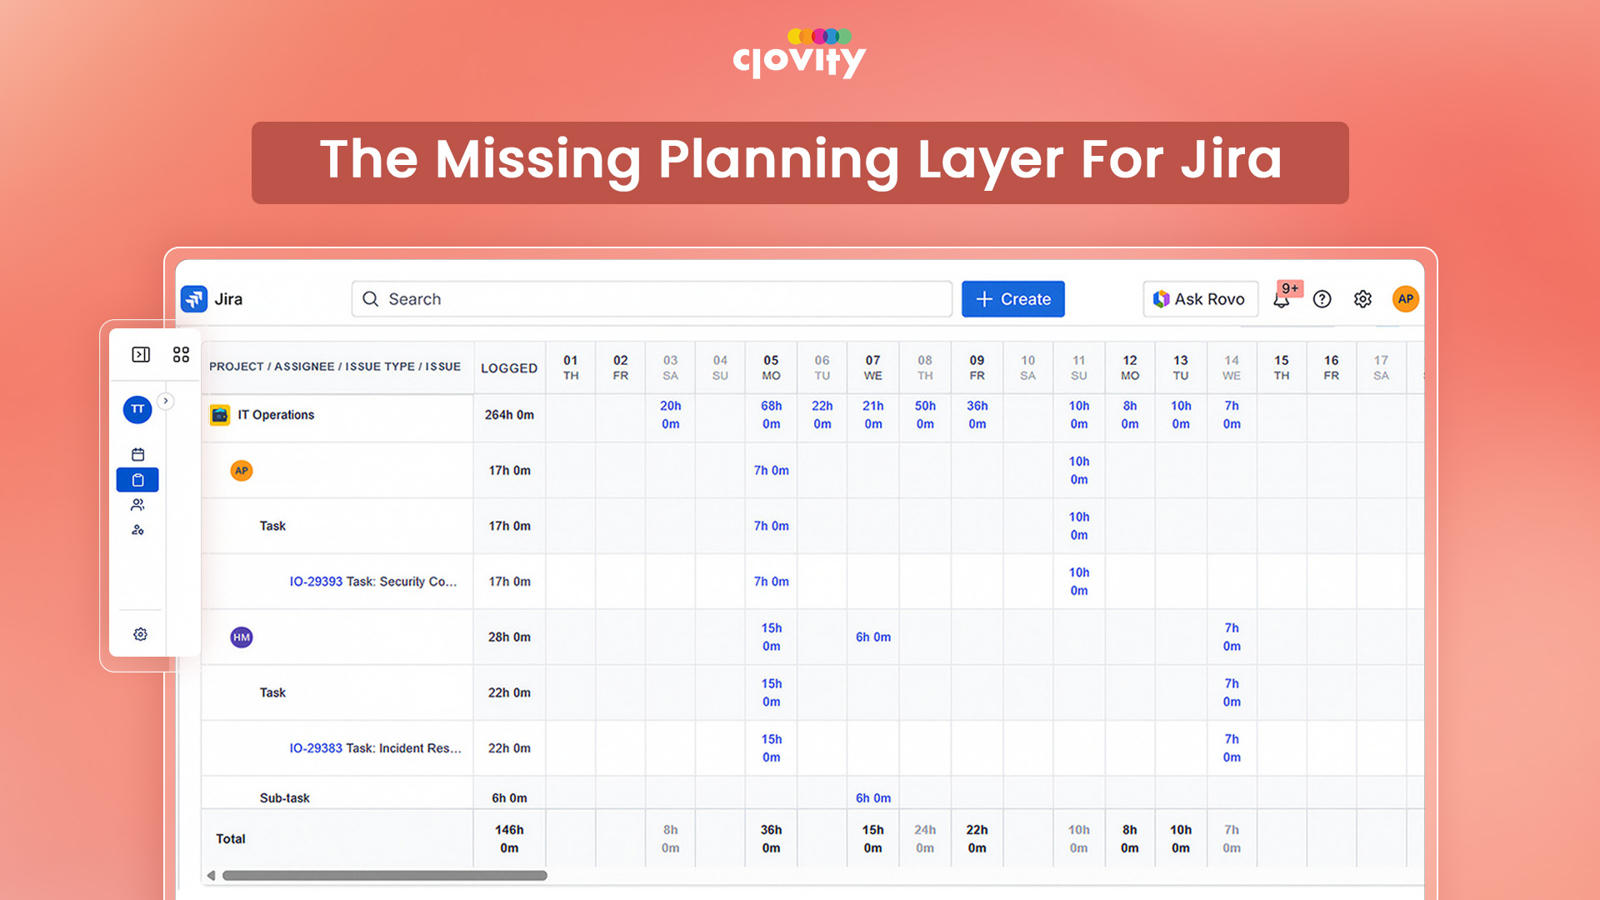Click the LOGGED column header
The image size is (1600, 900).
pyautogui.click(x=509, y=368)
